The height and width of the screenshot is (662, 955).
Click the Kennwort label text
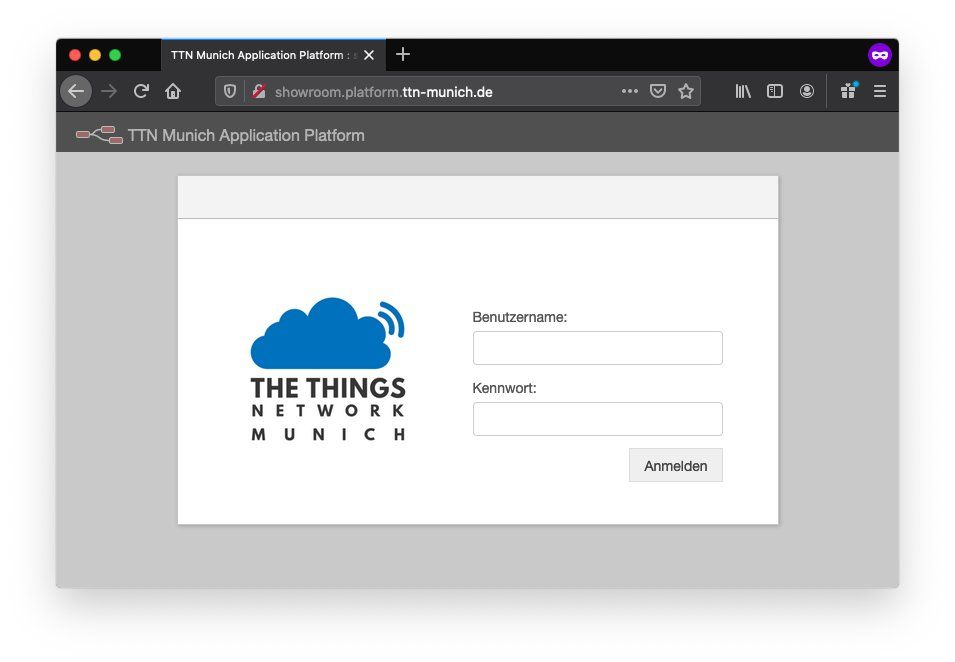tap(504, 389)
